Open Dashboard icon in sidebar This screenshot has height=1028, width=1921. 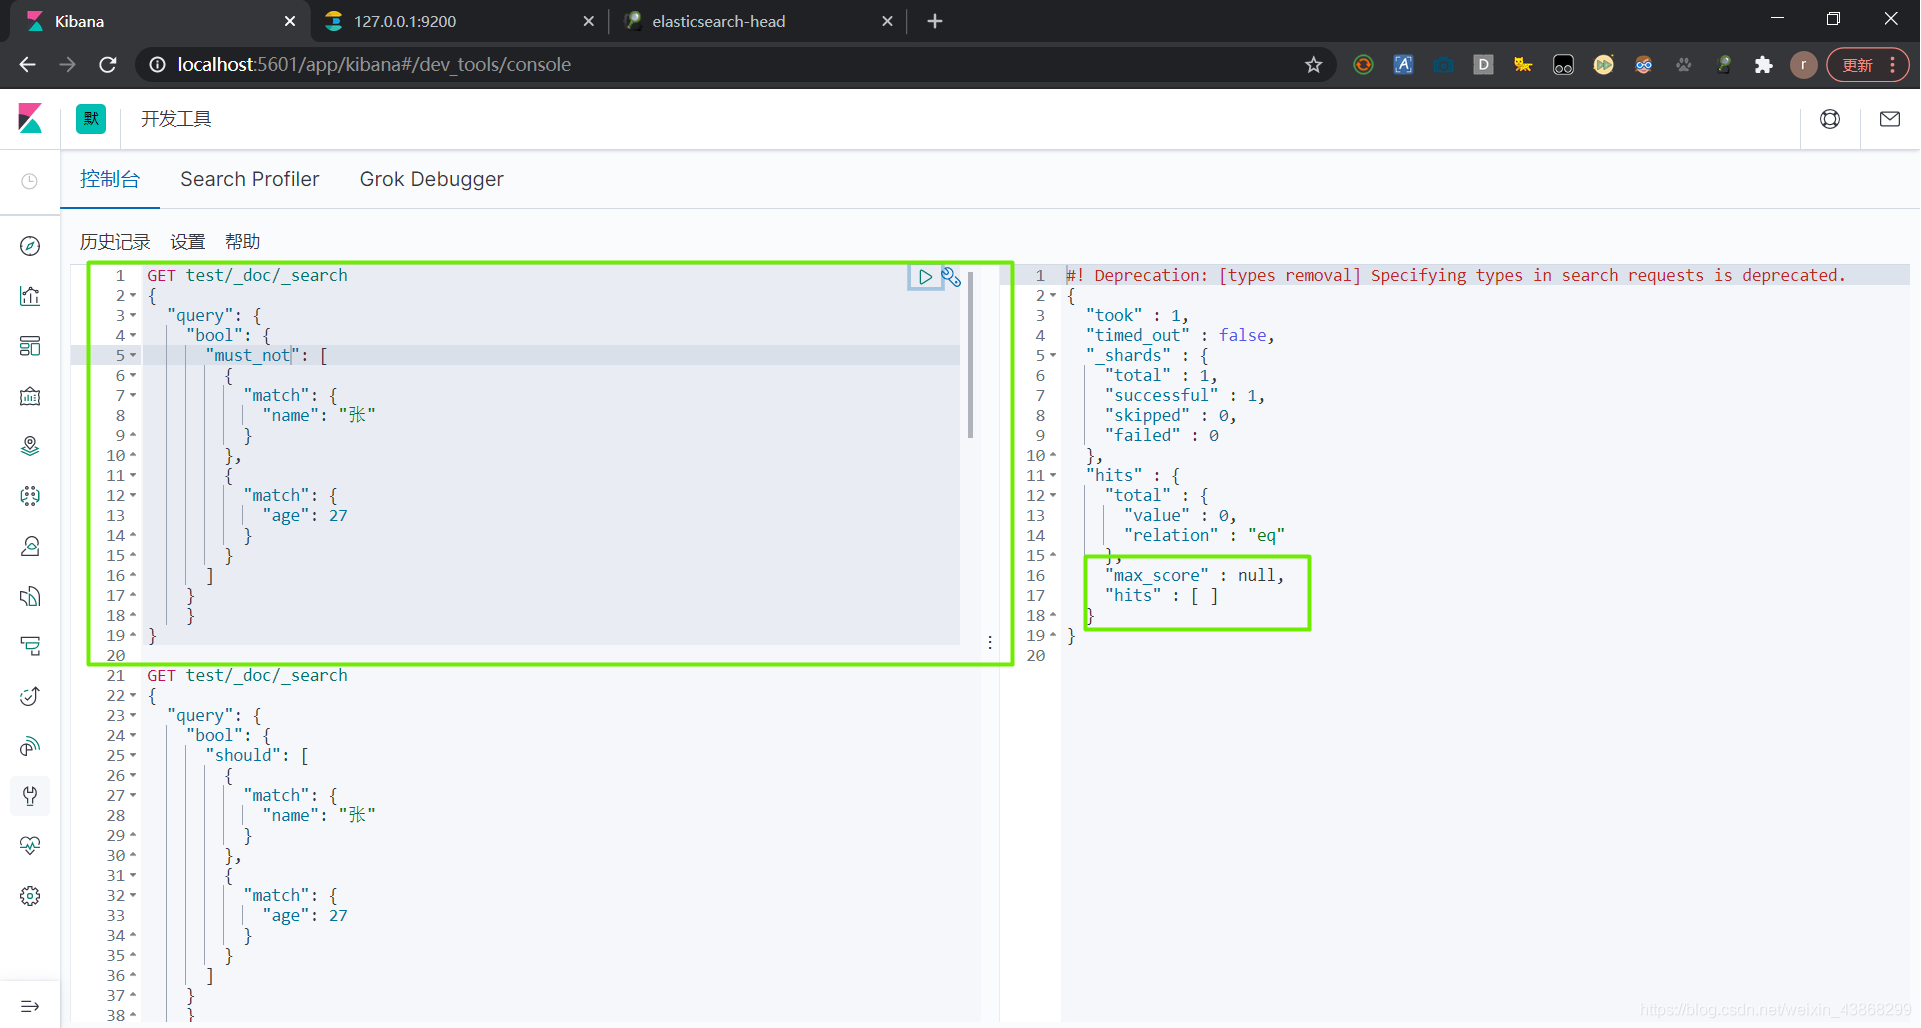(30, 346)
